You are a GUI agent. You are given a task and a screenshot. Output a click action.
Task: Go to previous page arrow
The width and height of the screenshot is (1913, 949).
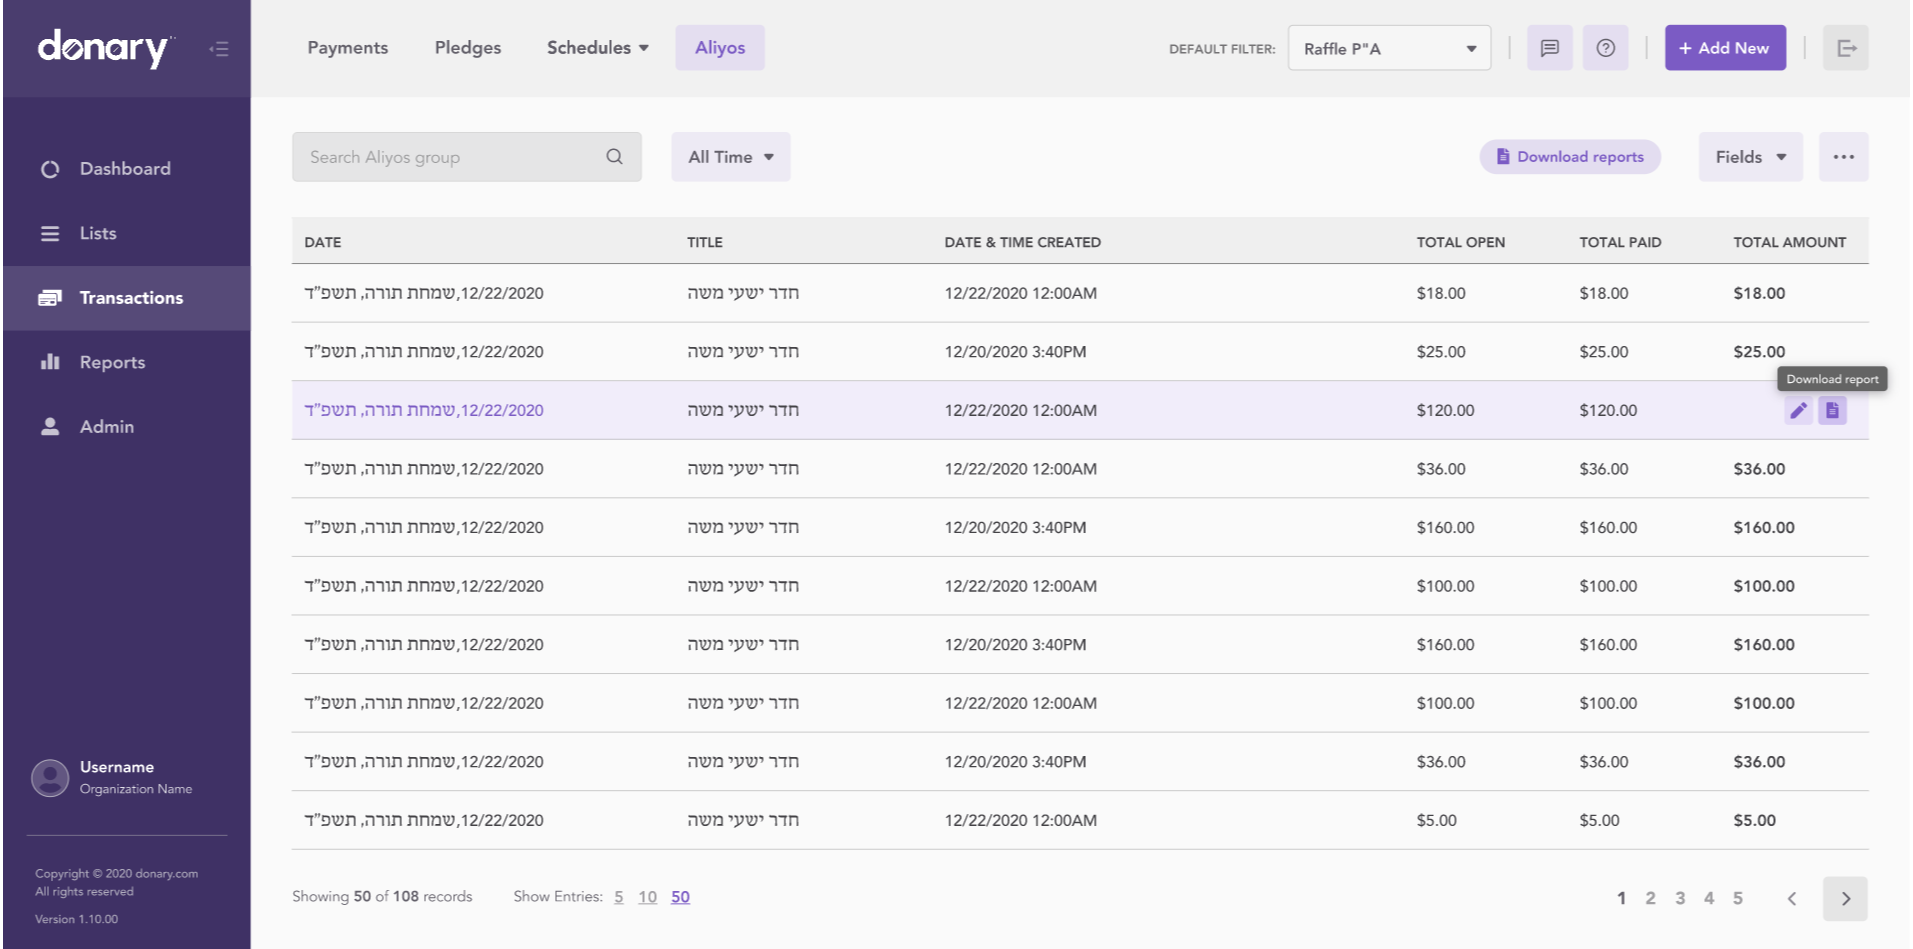1792,898
